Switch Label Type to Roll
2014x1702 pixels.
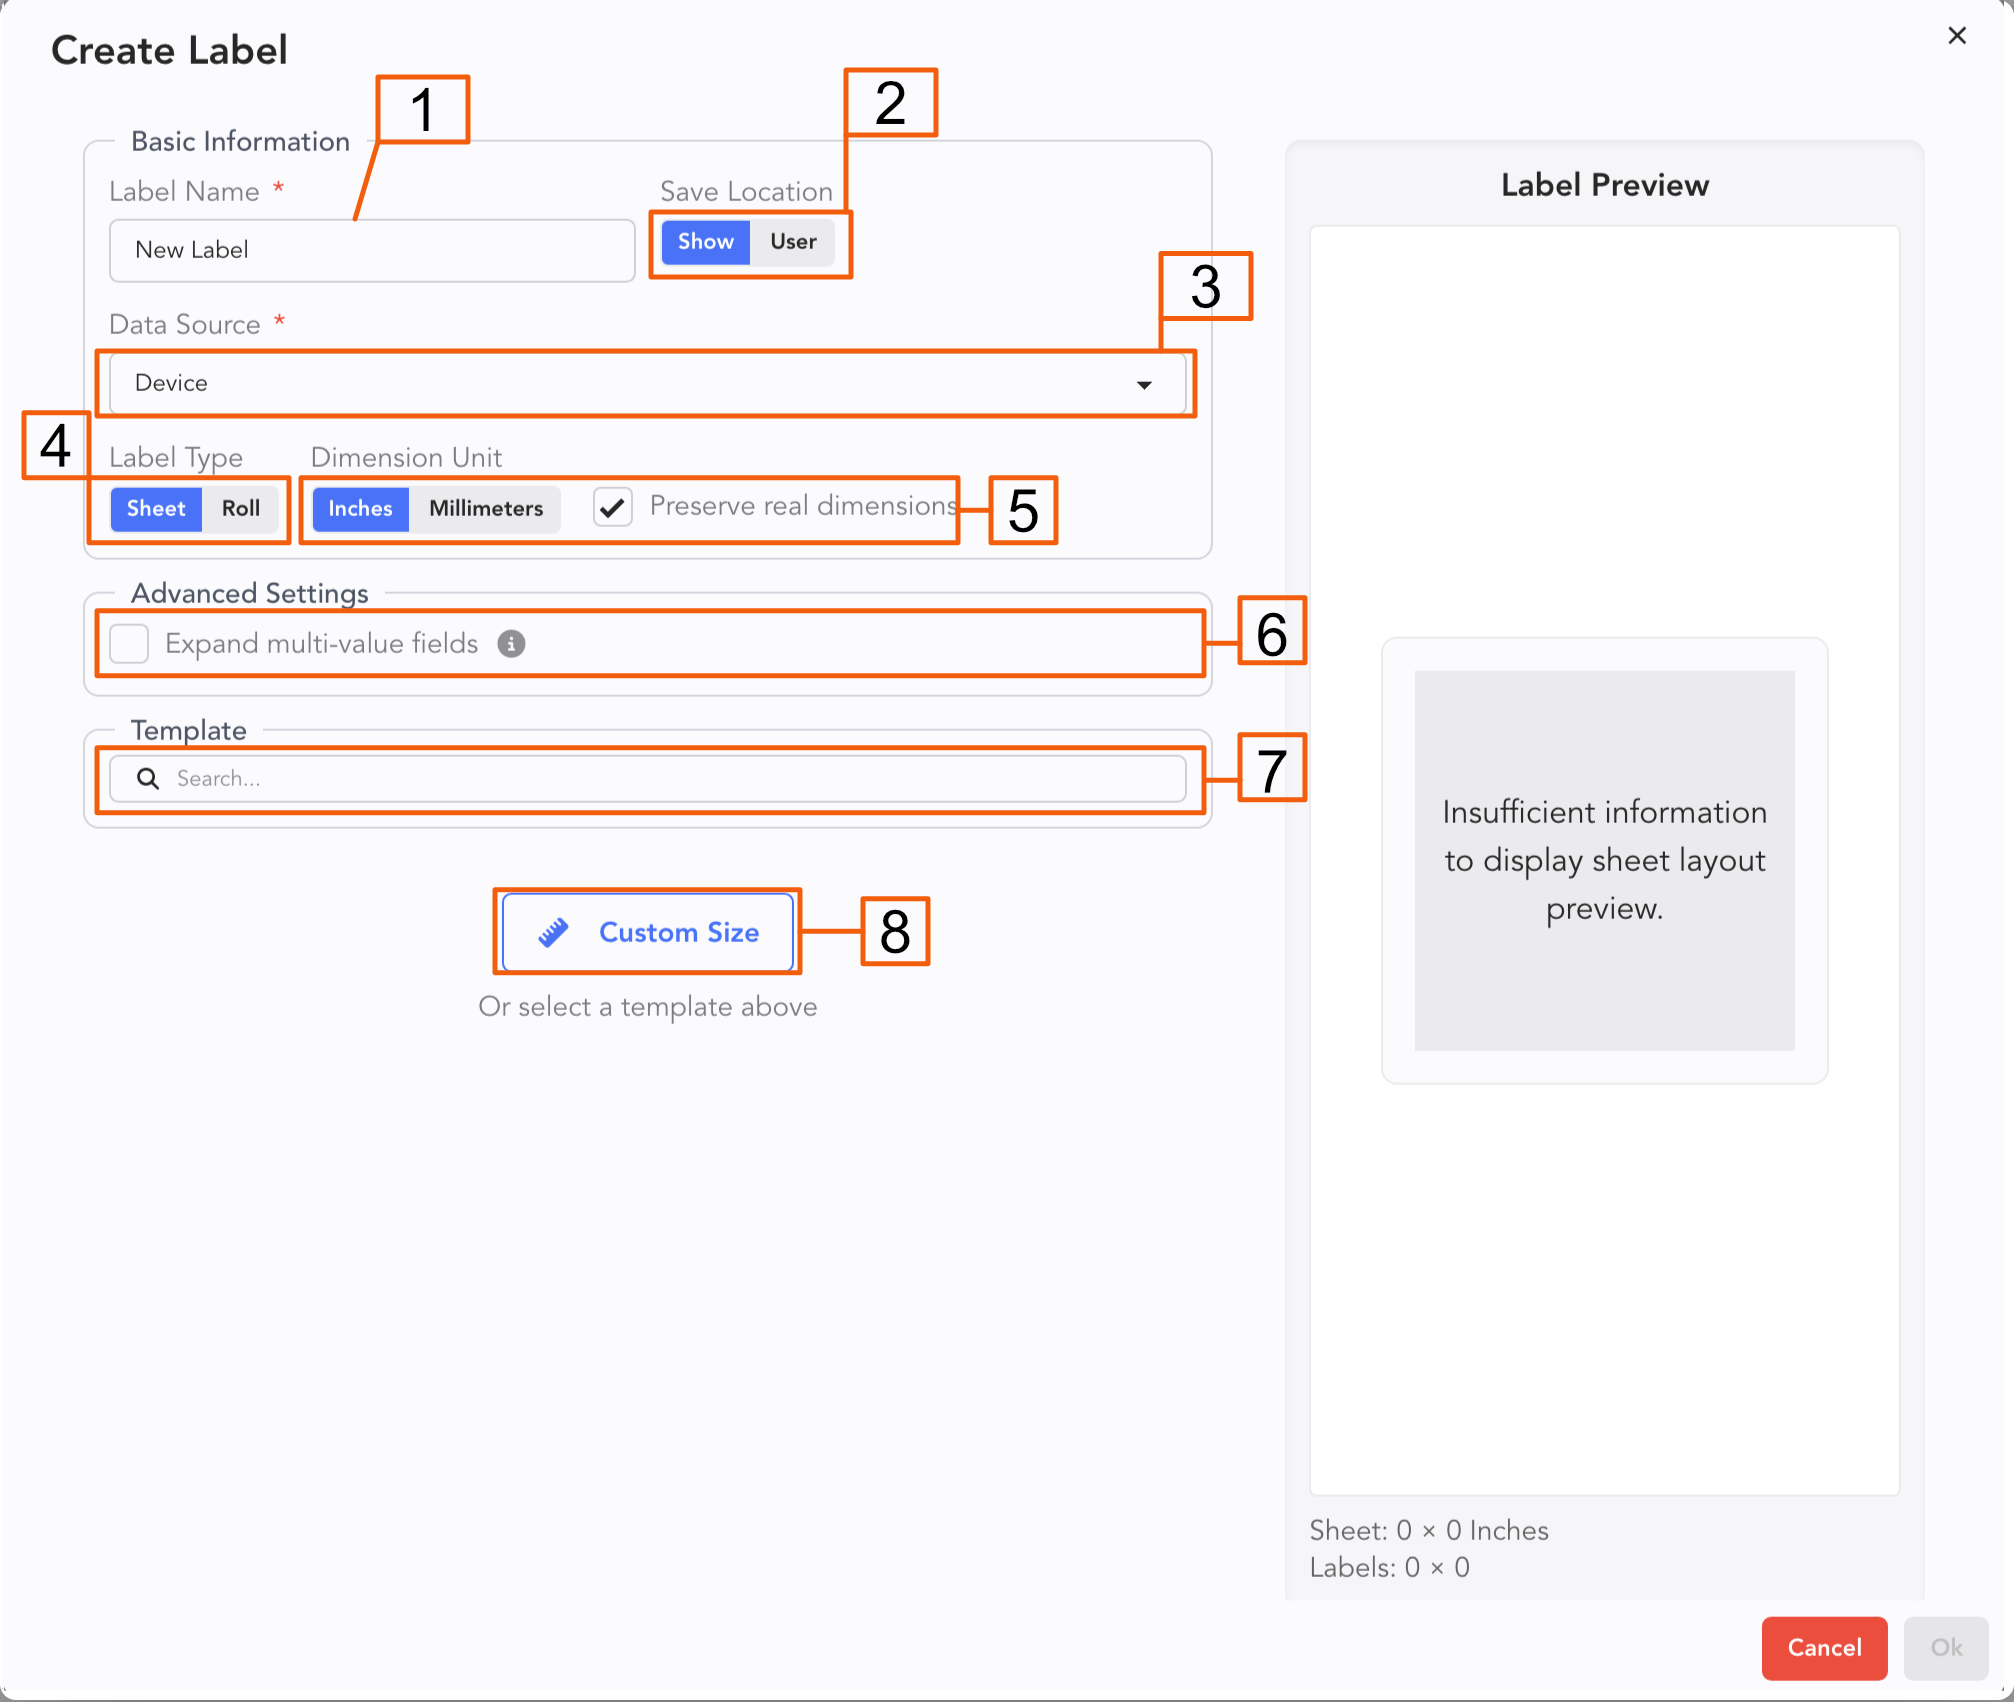pos(241,509)
